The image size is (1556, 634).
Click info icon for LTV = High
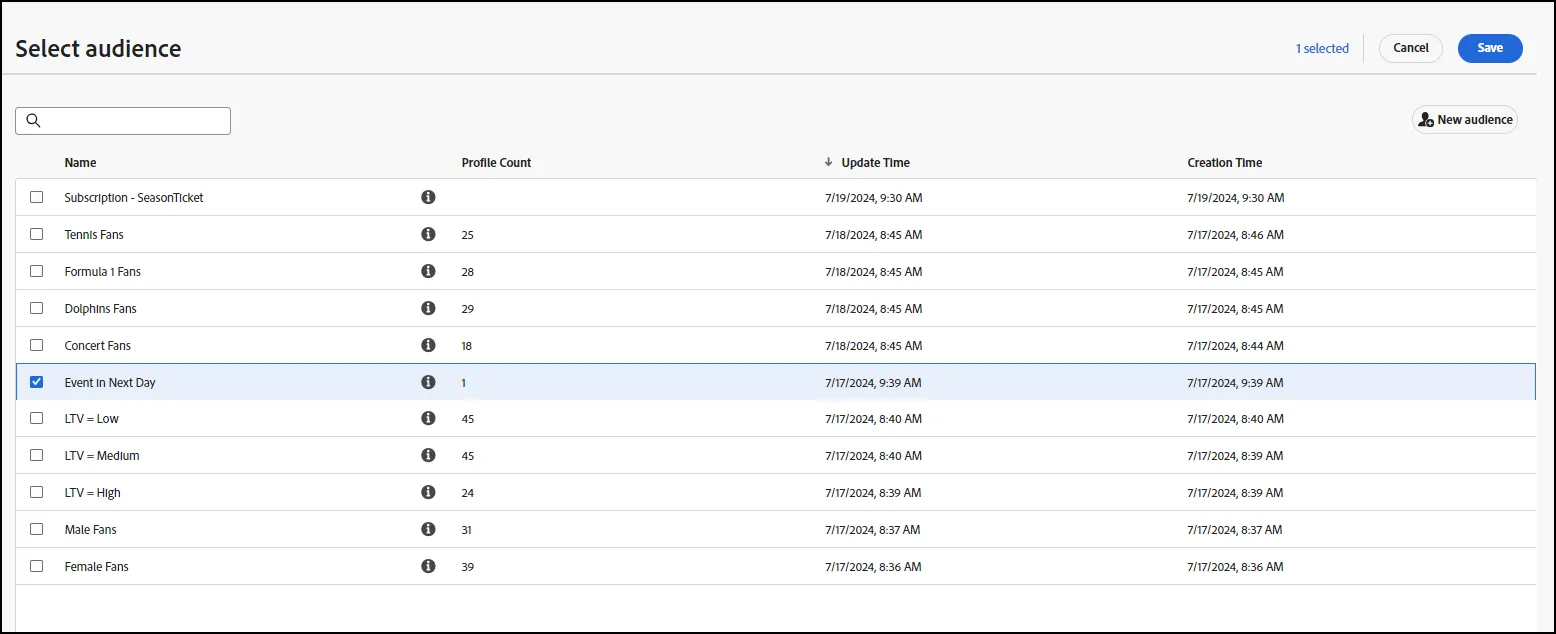pos(428,492)
